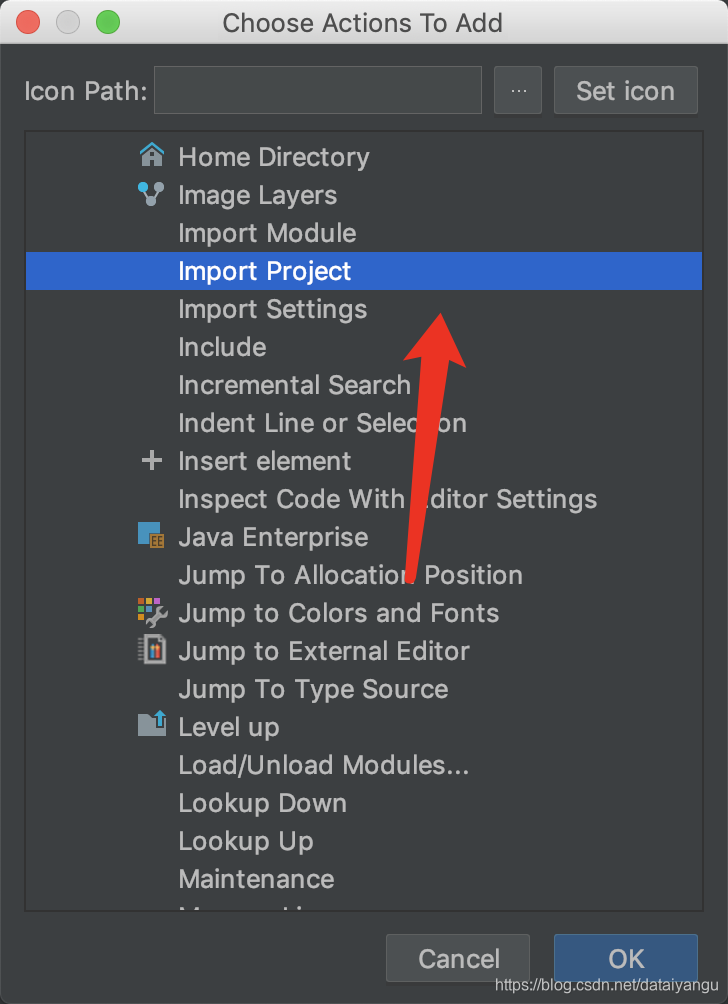
Task: Click the Home Directory house icon
Action: click(x=151, y=156)
